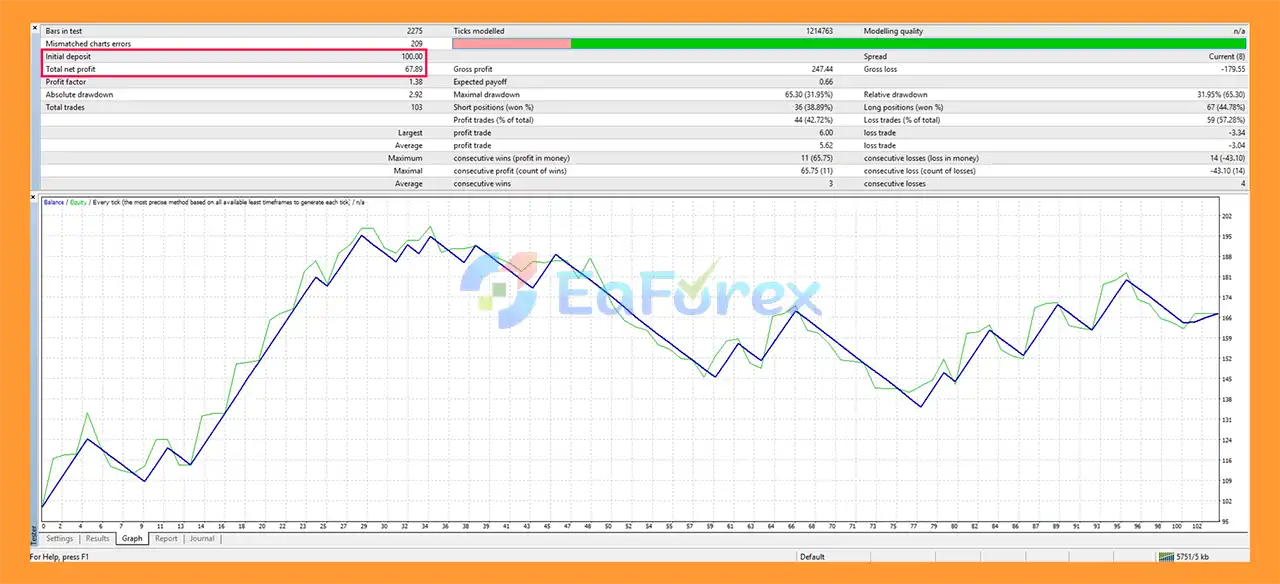The height and width of the screenshot is (584, 1280).
Task: Click the Default profile in status bar
Action: [812, 557]
